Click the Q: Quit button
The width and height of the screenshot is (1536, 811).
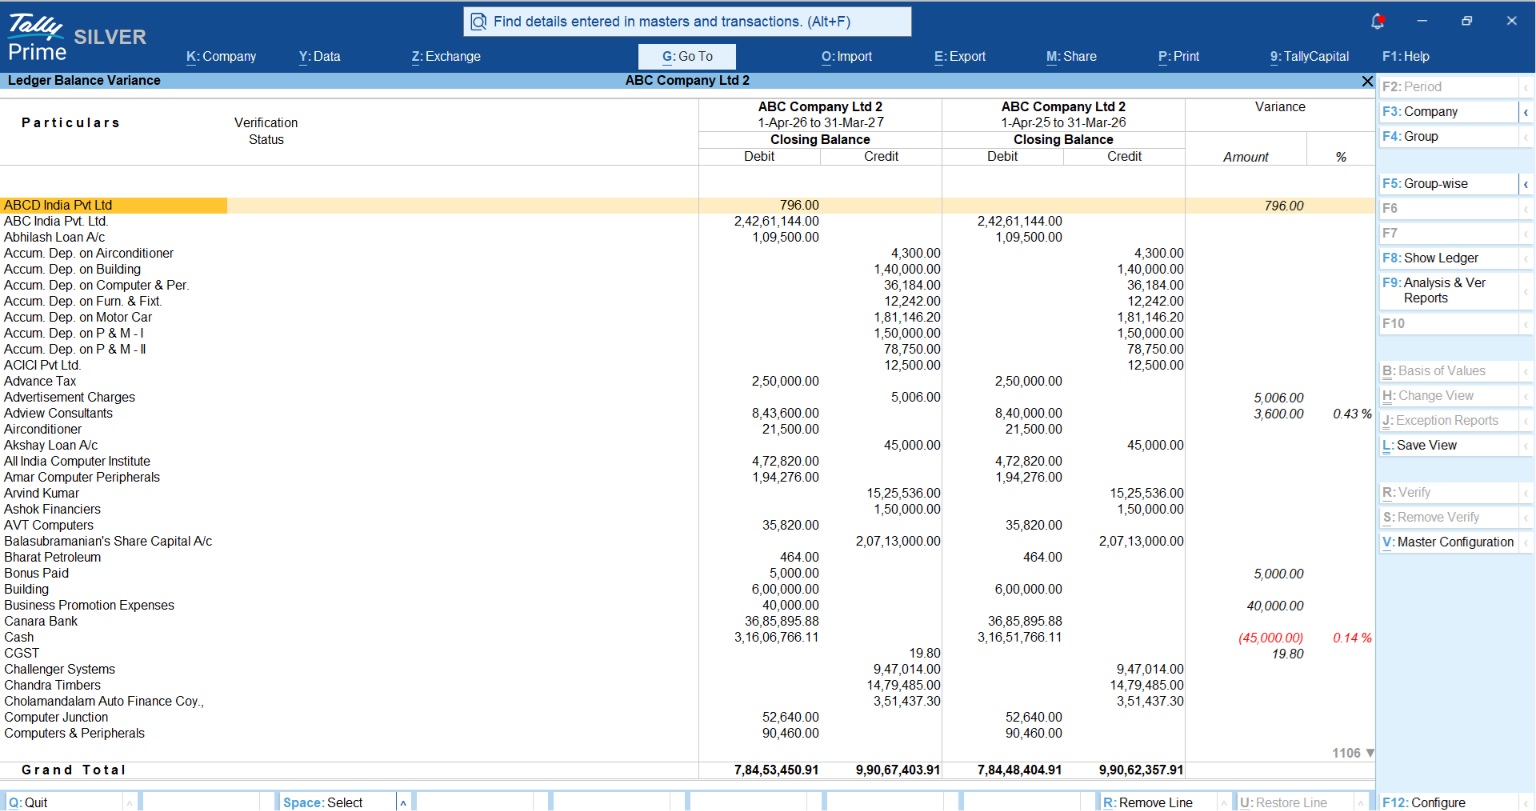coord(64,802)
